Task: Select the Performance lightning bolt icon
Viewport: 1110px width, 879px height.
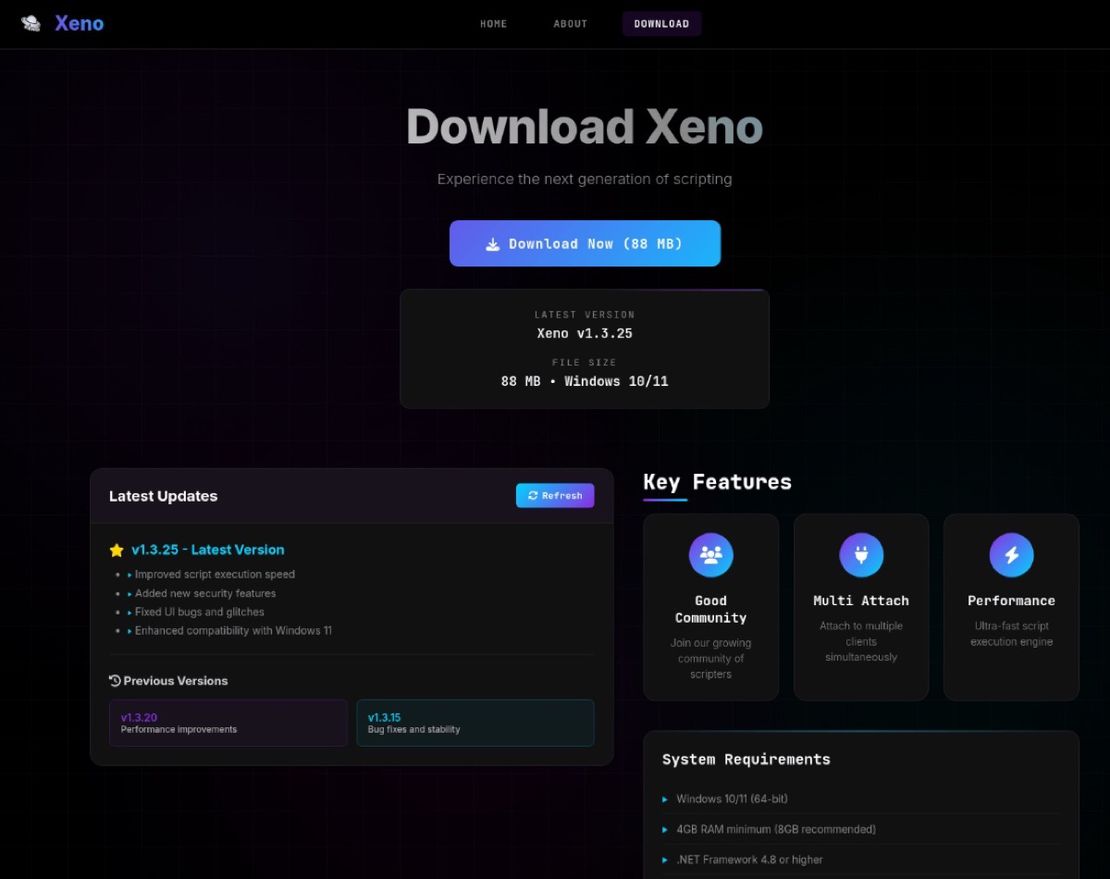Action: pyautogui.click(x=1010, y=554)
